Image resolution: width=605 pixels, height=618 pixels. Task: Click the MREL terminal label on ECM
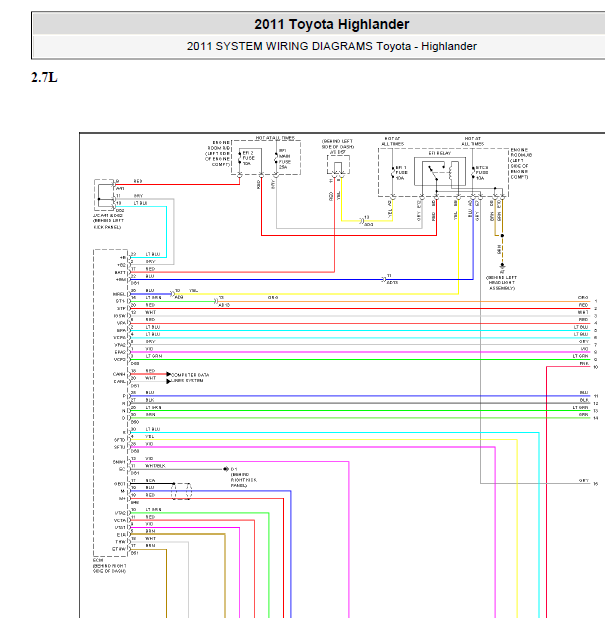119,294
